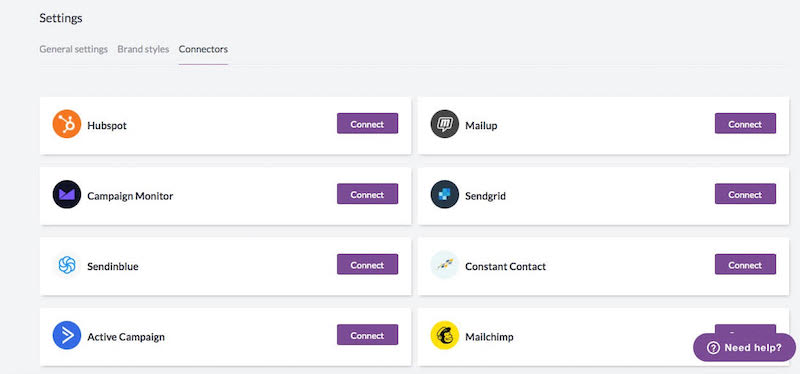Click the yellow Mailchimp monkey logo
The image size is (800, 374).
click(445, 335)
